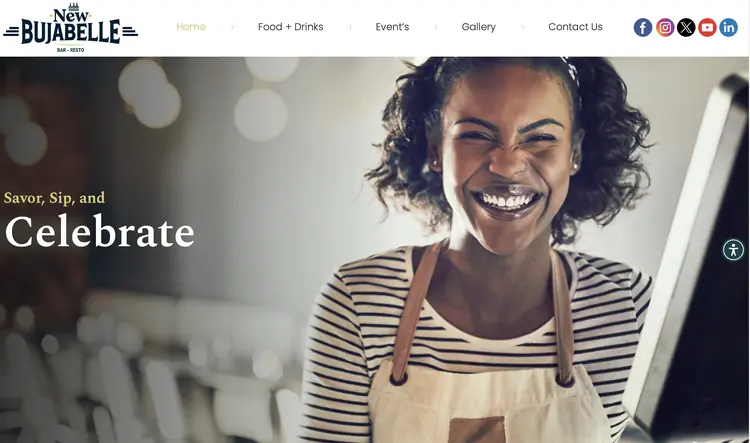Go to the Contact Us page
The height and width of the screenshot is (443, 750).
coord(575,27)
